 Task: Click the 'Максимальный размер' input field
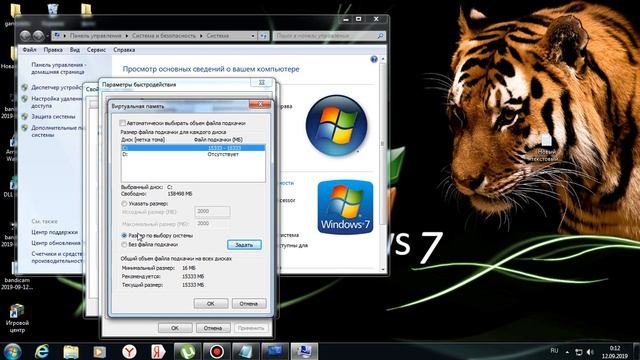212,224
